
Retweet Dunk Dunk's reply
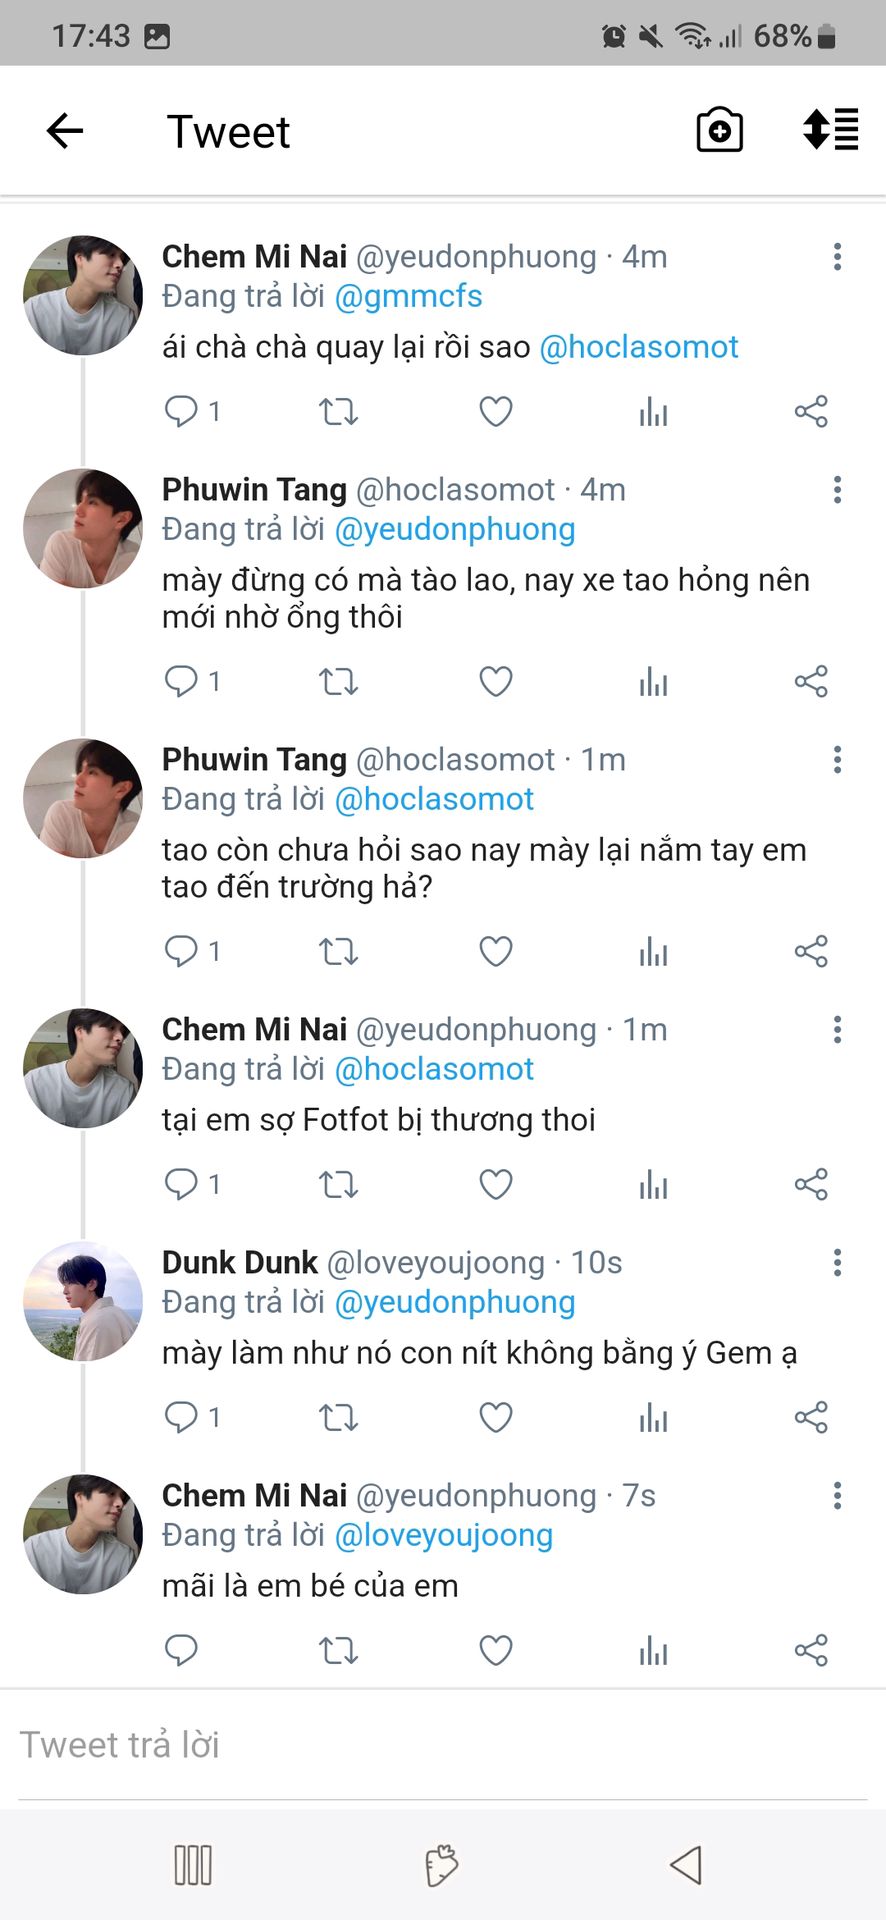click(338, 1418)
